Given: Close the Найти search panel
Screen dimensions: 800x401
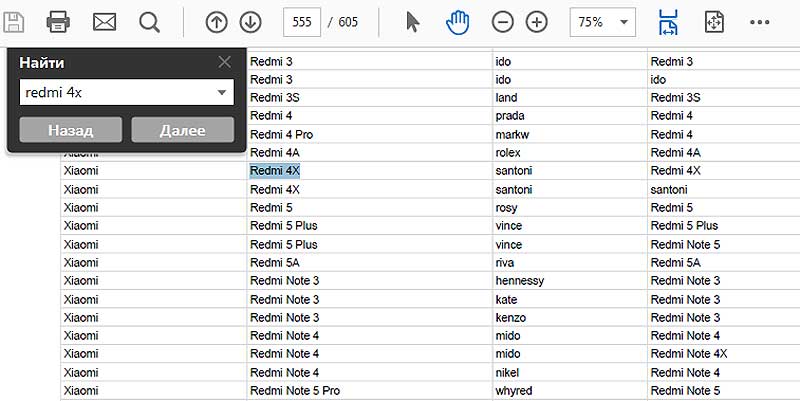Looking at the screenshot, I should tap(224, 62).
